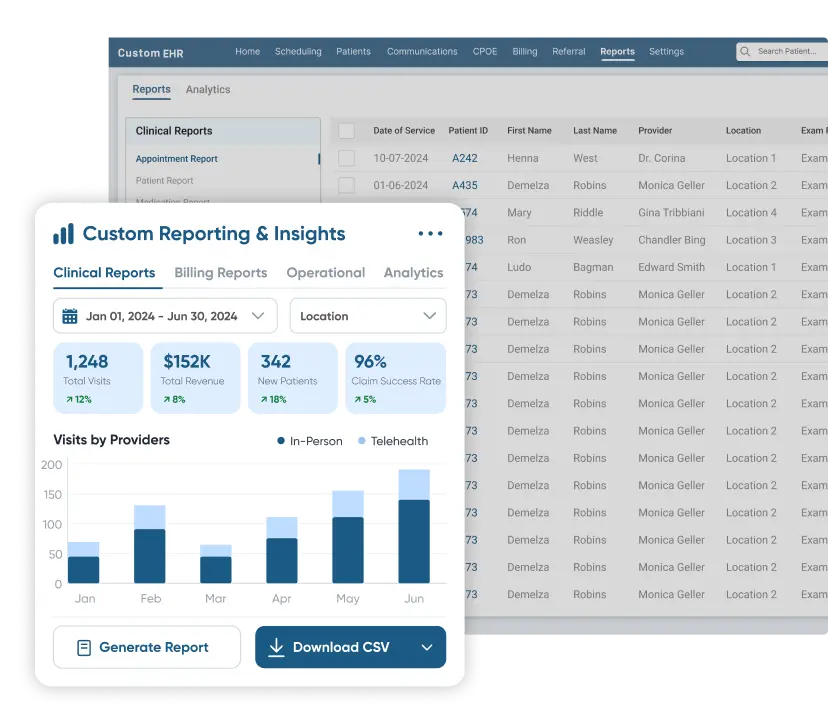Click the calendar icon in date range field

[70, 316]
